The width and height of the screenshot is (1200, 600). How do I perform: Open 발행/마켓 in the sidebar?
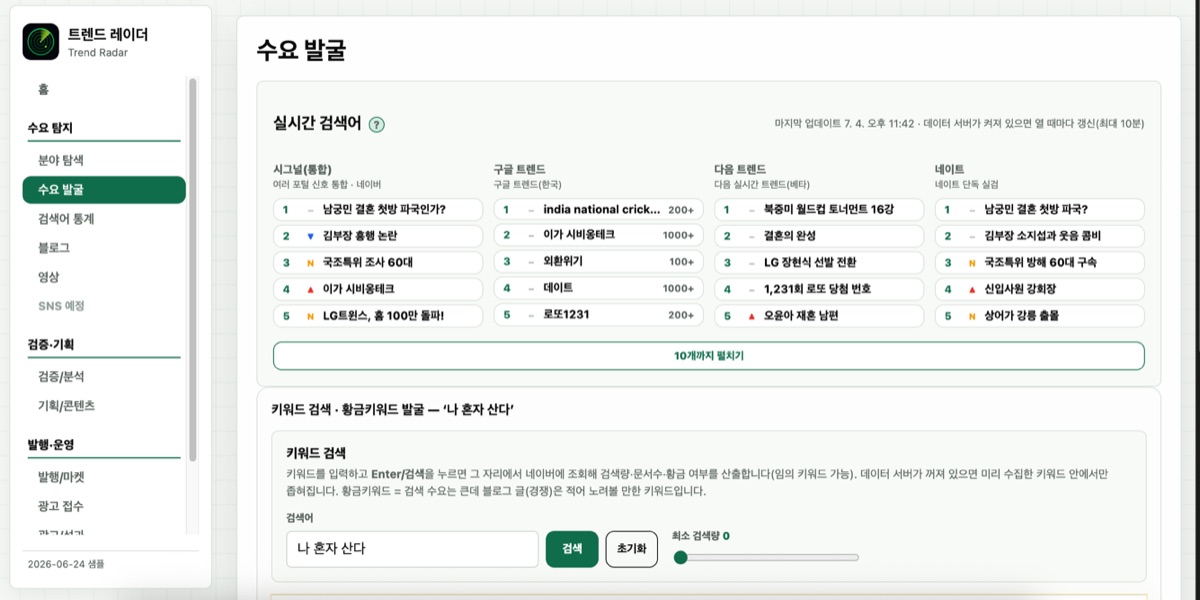tap(61, 477)
